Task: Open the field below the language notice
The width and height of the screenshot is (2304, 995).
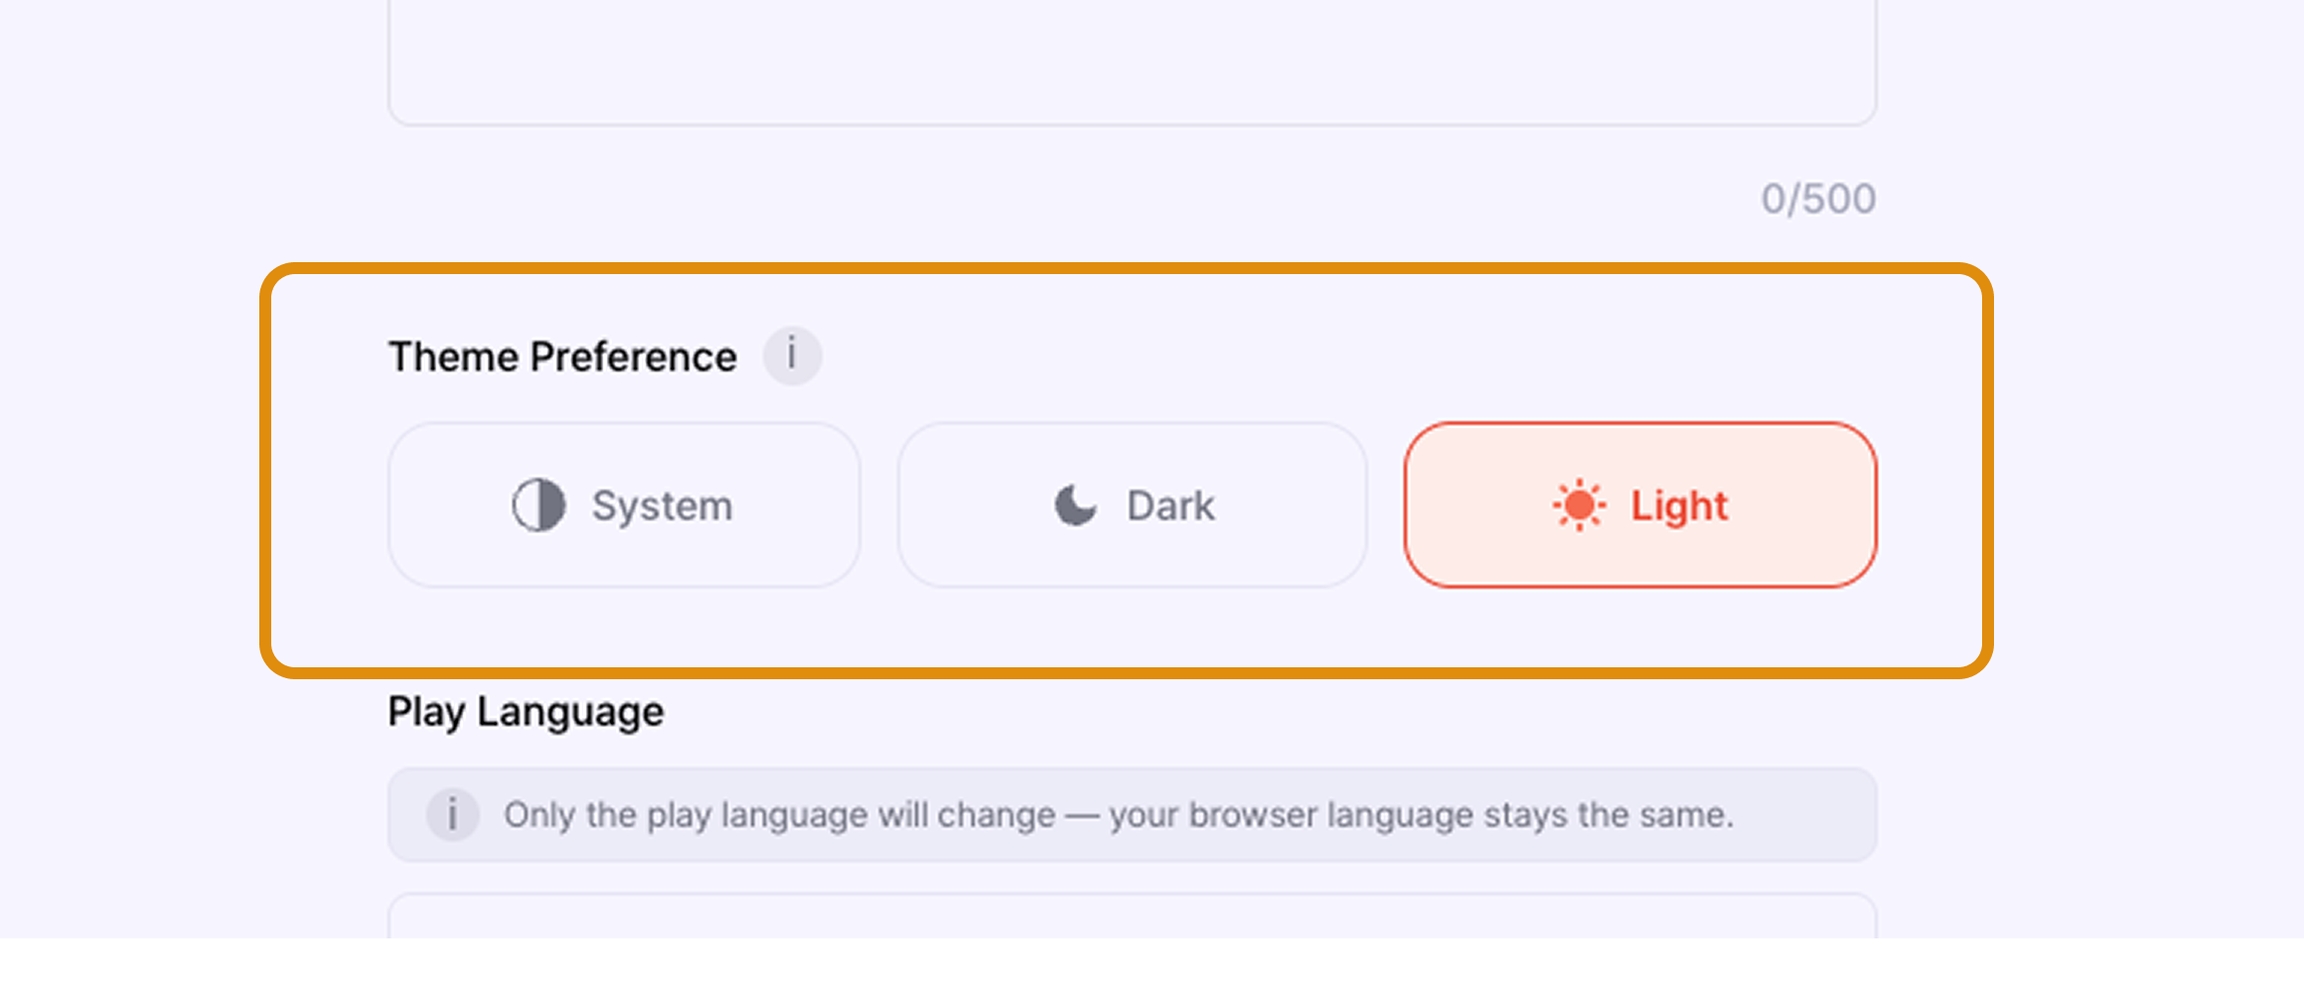Action: click(1131, 918)
